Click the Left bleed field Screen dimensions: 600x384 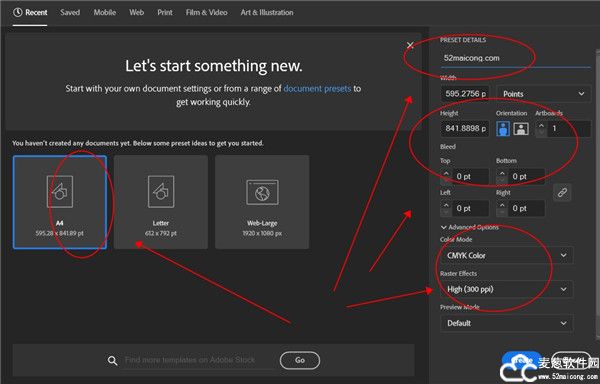[x=471, y=208]
